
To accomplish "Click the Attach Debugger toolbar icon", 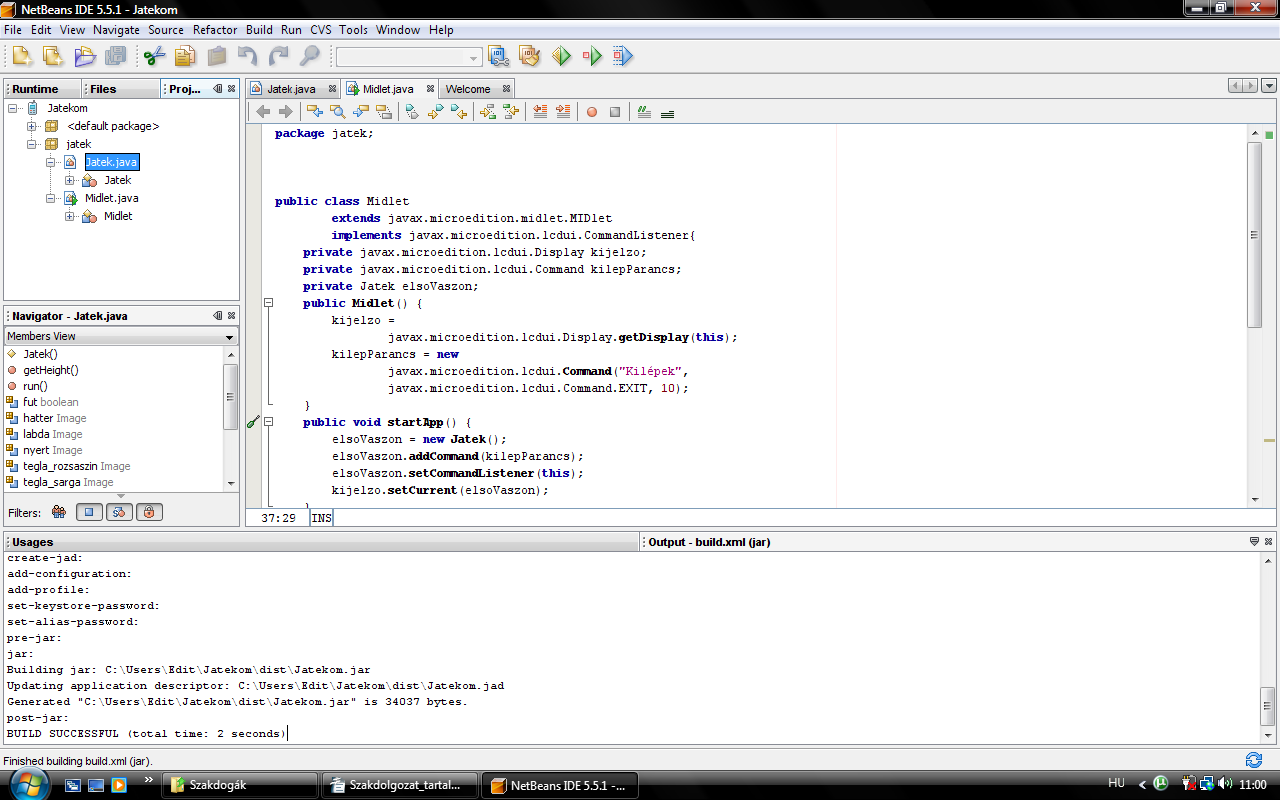I will coord(623,57).
